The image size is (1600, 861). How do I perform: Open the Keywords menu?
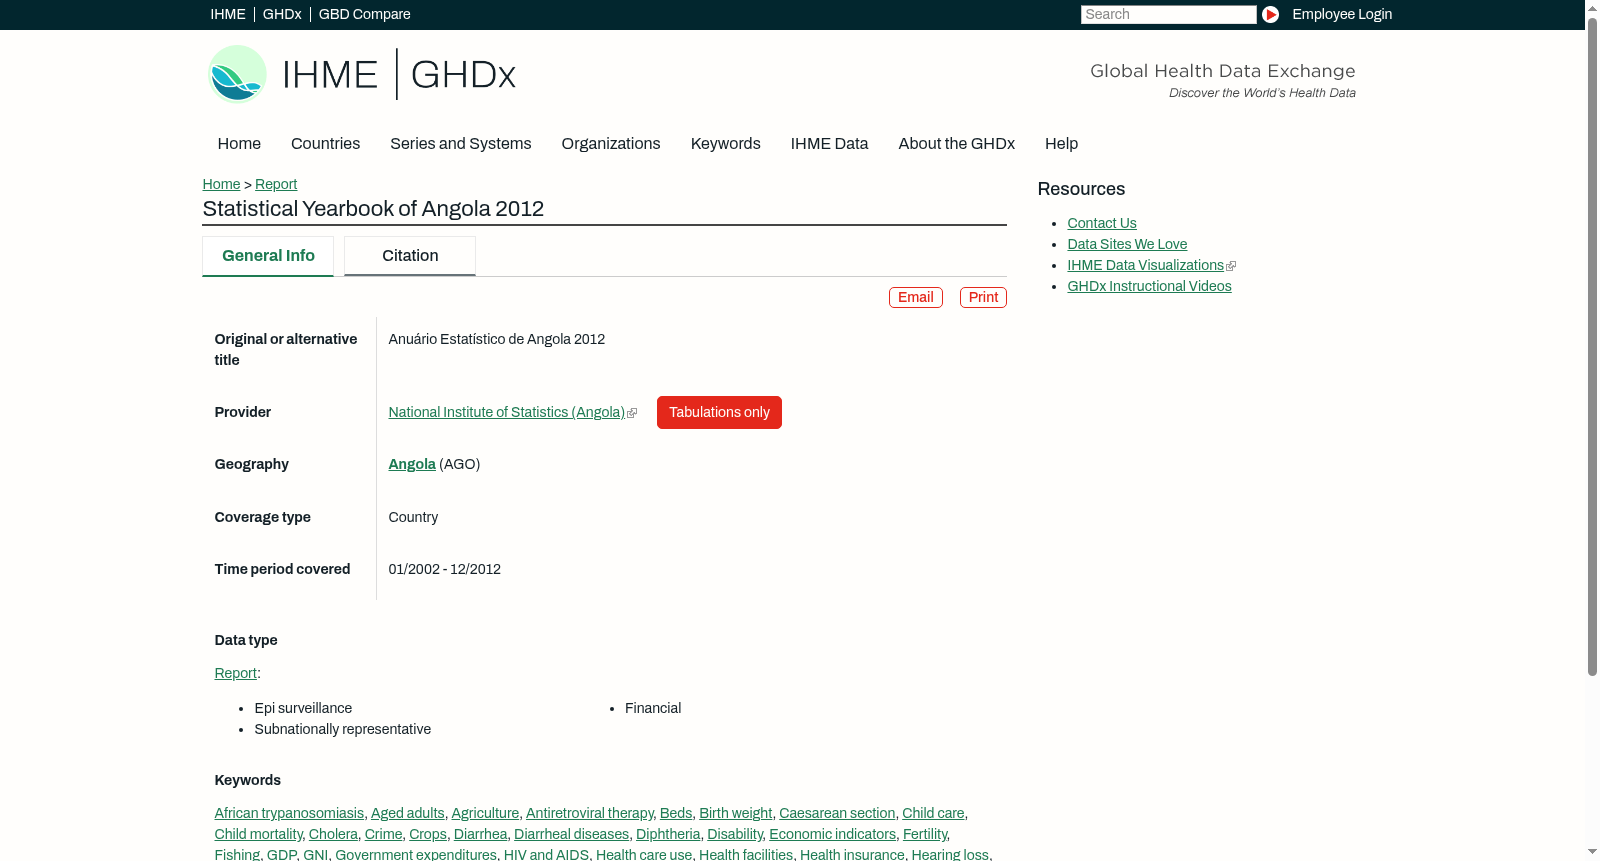pyautogui.click(x=726, y=143)
